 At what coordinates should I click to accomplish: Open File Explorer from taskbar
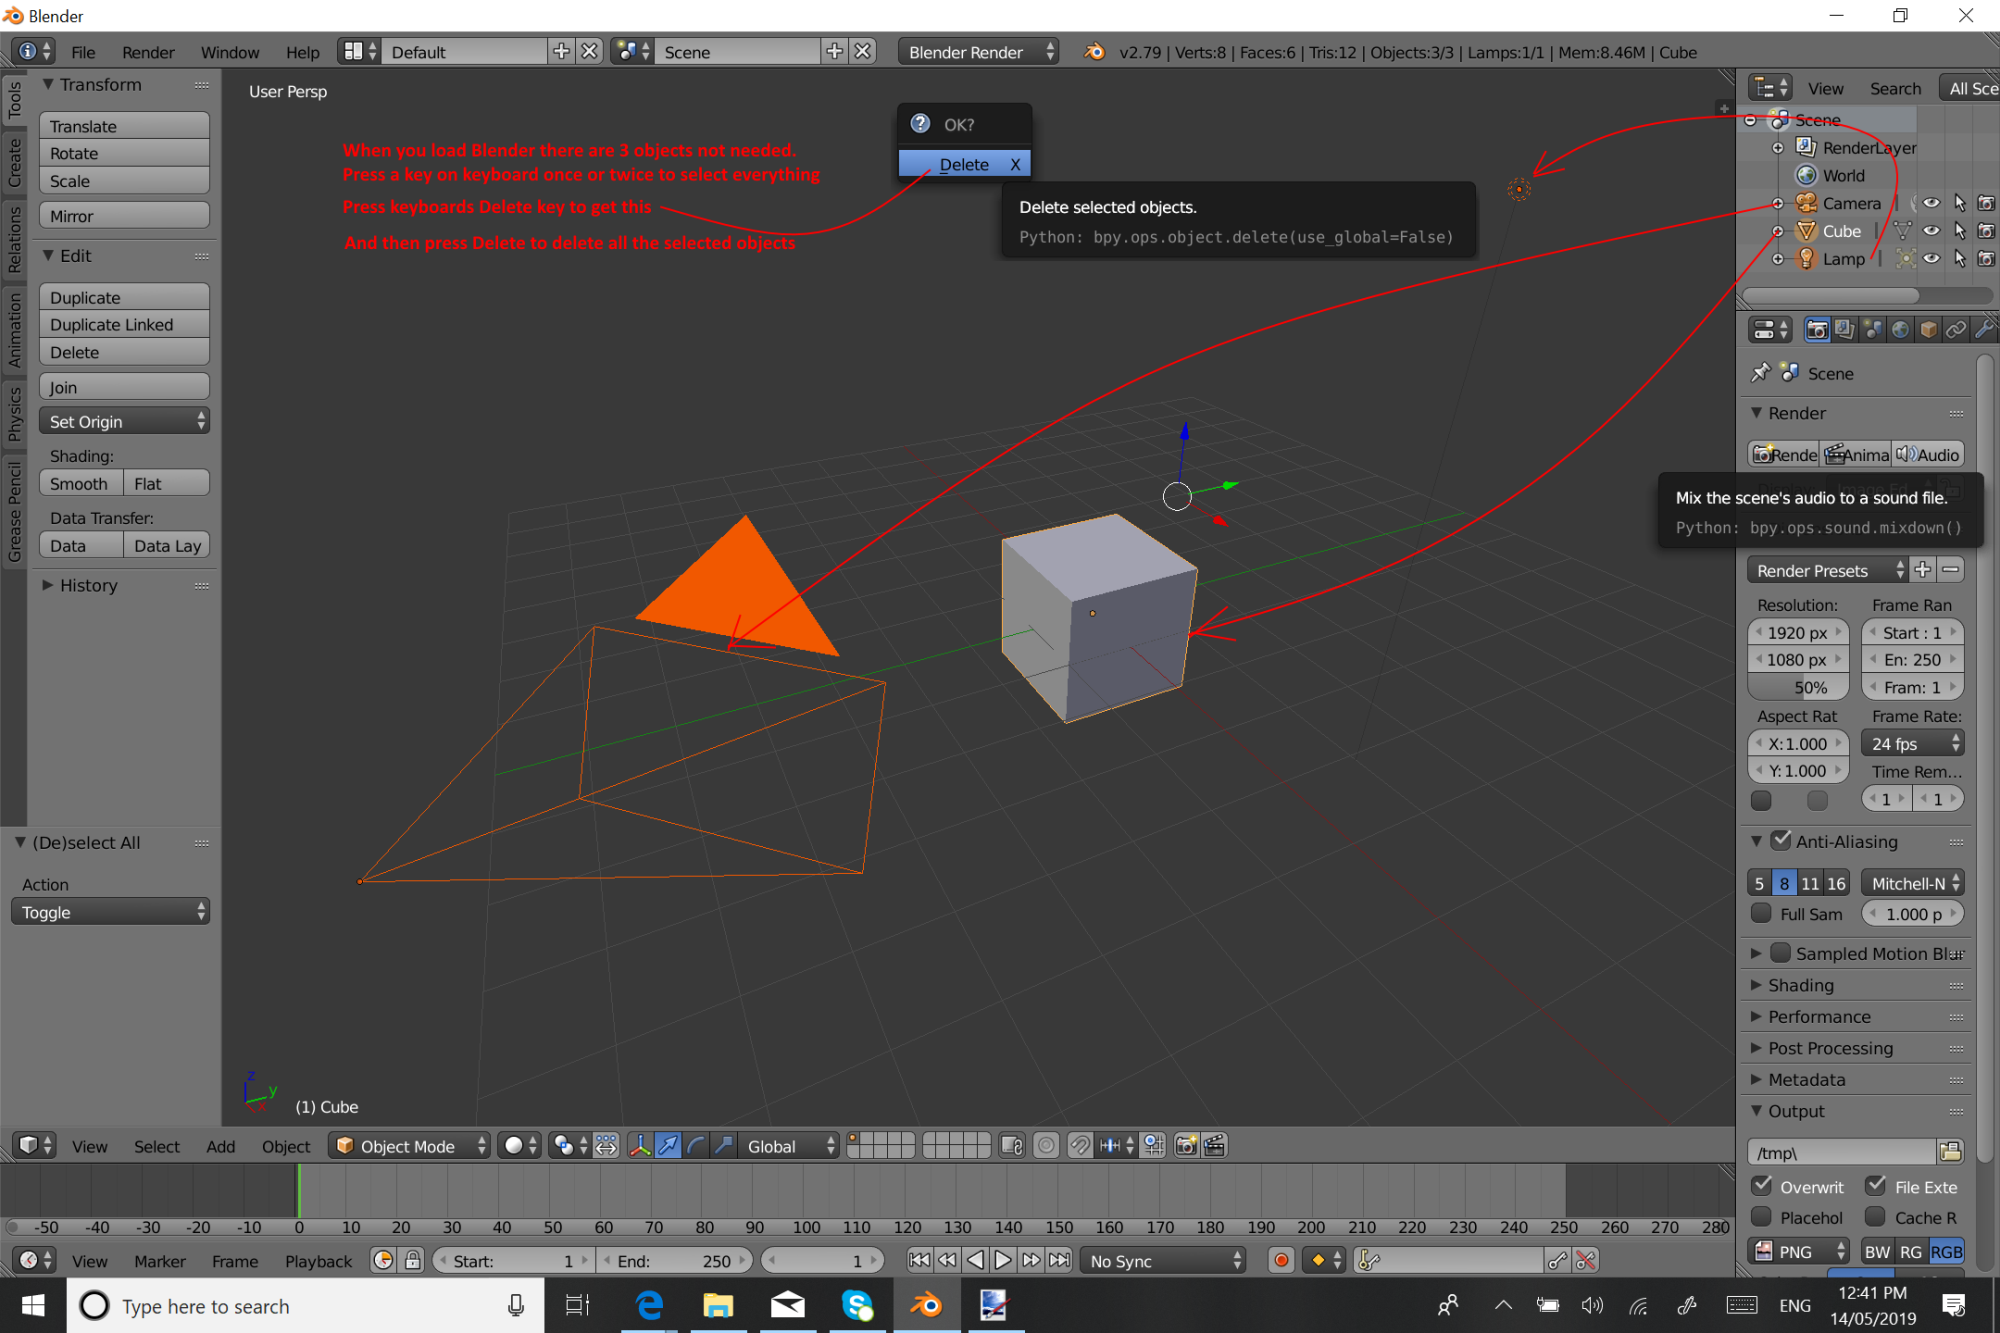pos(718,1305)
